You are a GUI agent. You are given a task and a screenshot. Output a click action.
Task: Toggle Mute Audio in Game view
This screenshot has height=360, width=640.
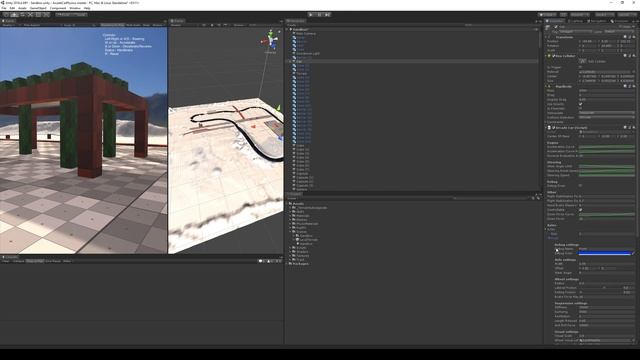(x=133, y=25)
